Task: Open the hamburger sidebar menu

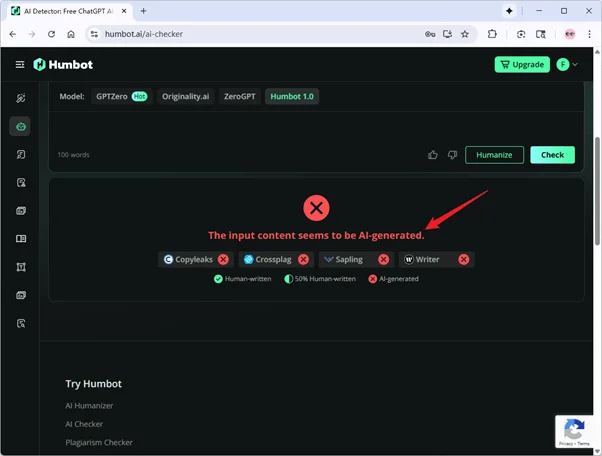Action: point(20,65)
